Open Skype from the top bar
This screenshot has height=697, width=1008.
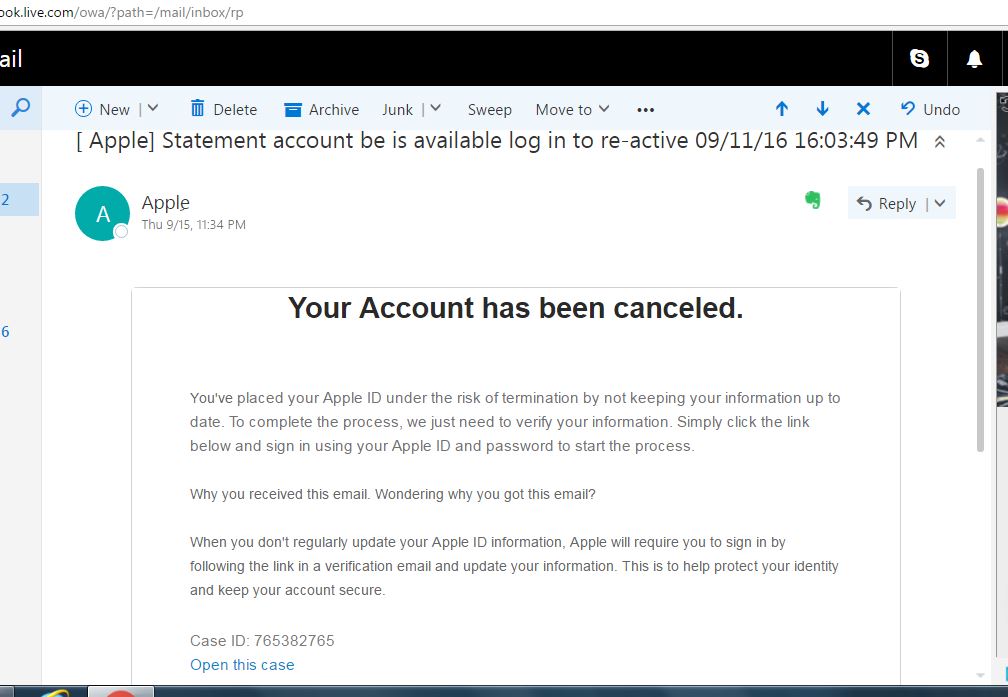(919, 59)
